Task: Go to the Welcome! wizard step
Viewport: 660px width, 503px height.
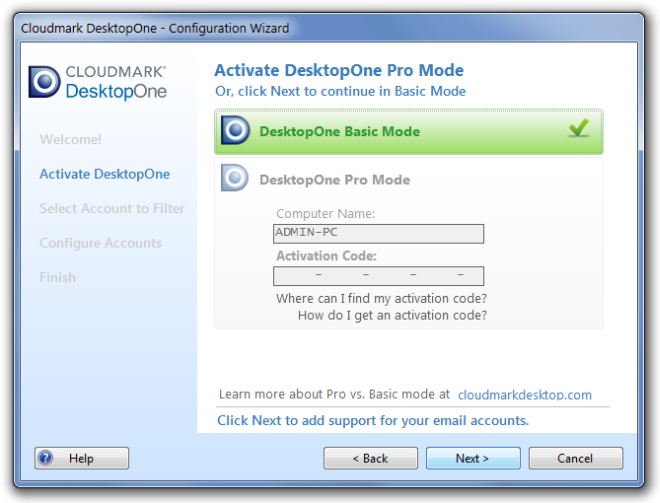Action: (x=70, y=139)
